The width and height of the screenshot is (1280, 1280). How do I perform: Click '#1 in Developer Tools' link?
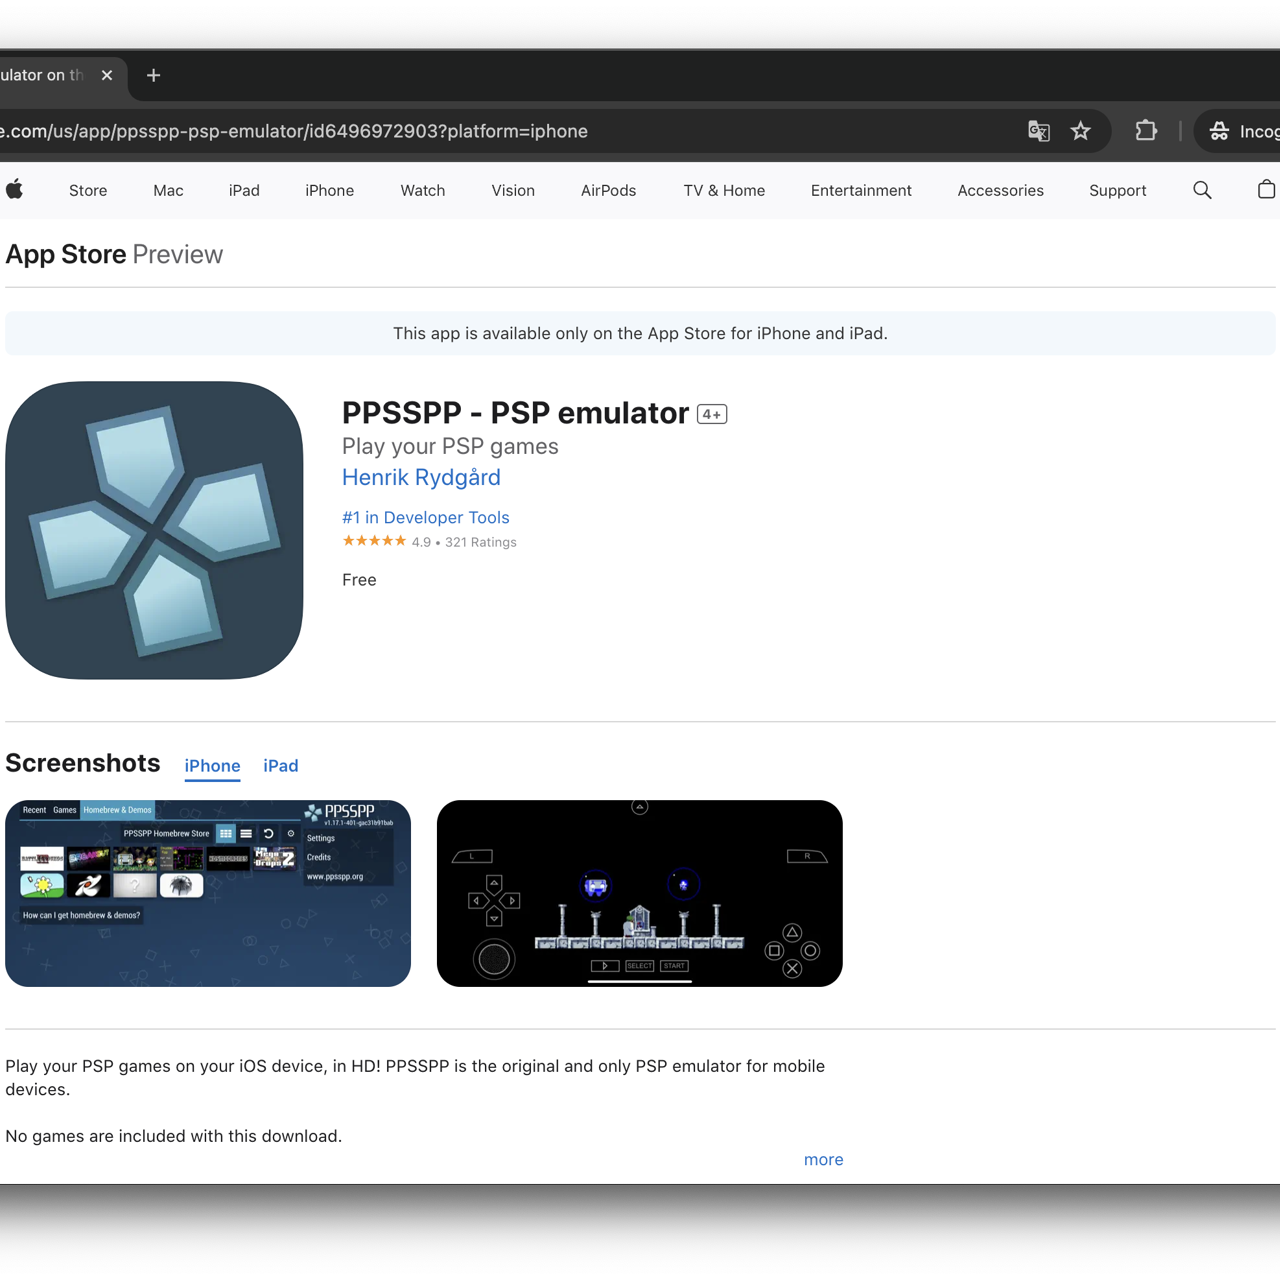(426, 517)
